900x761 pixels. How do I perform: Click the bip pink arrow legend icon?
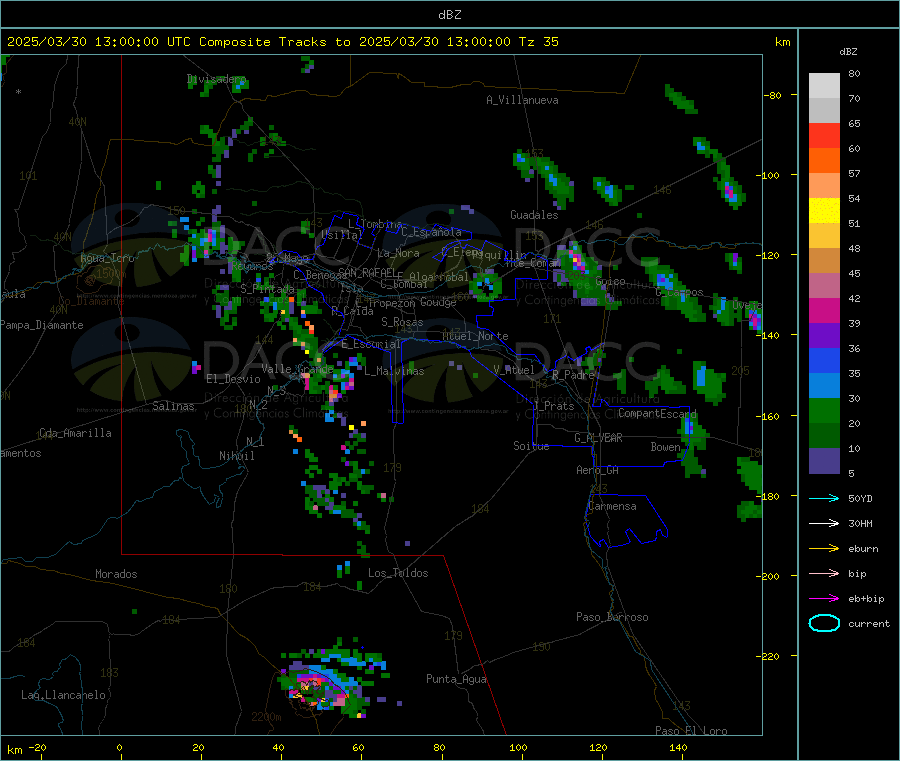coord(824,573)
